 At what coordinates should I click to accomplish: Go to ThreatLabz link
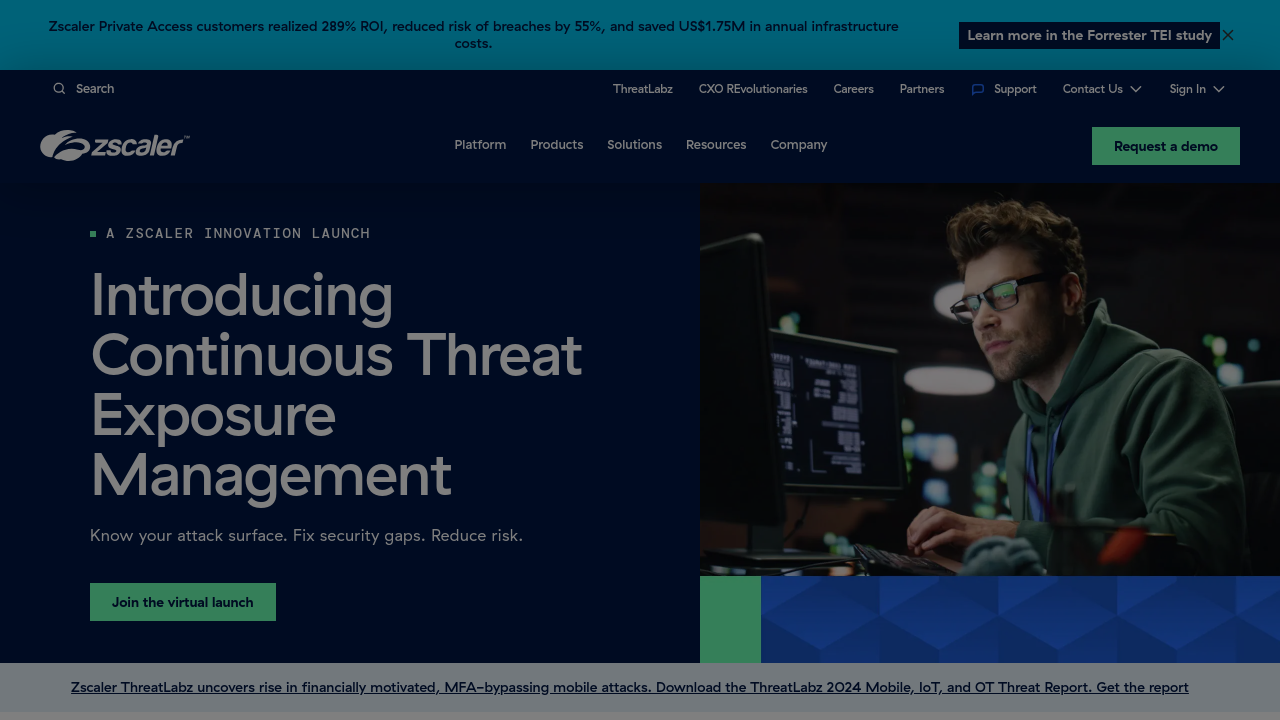(643, 89)
